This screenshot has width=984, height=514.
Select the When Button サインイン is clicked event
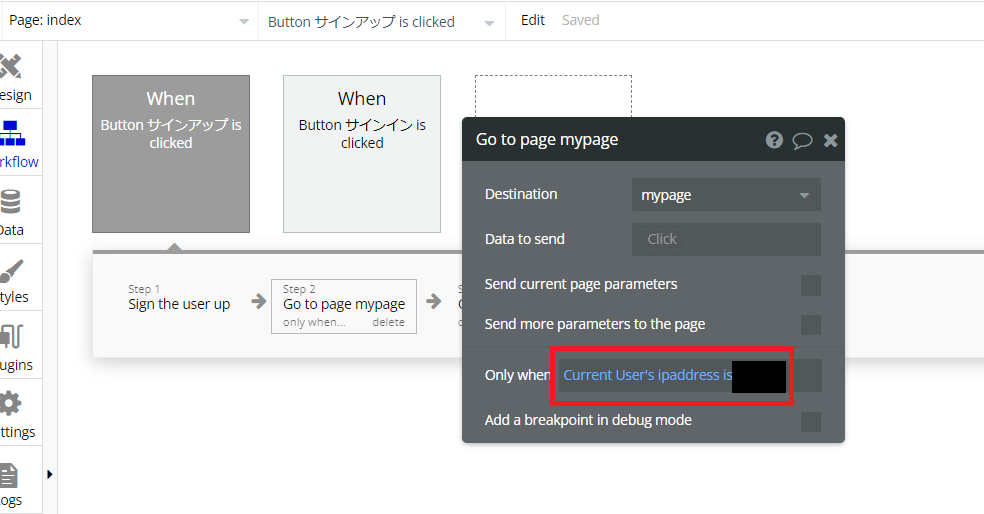pyautogui.click(x=362, y=154)
